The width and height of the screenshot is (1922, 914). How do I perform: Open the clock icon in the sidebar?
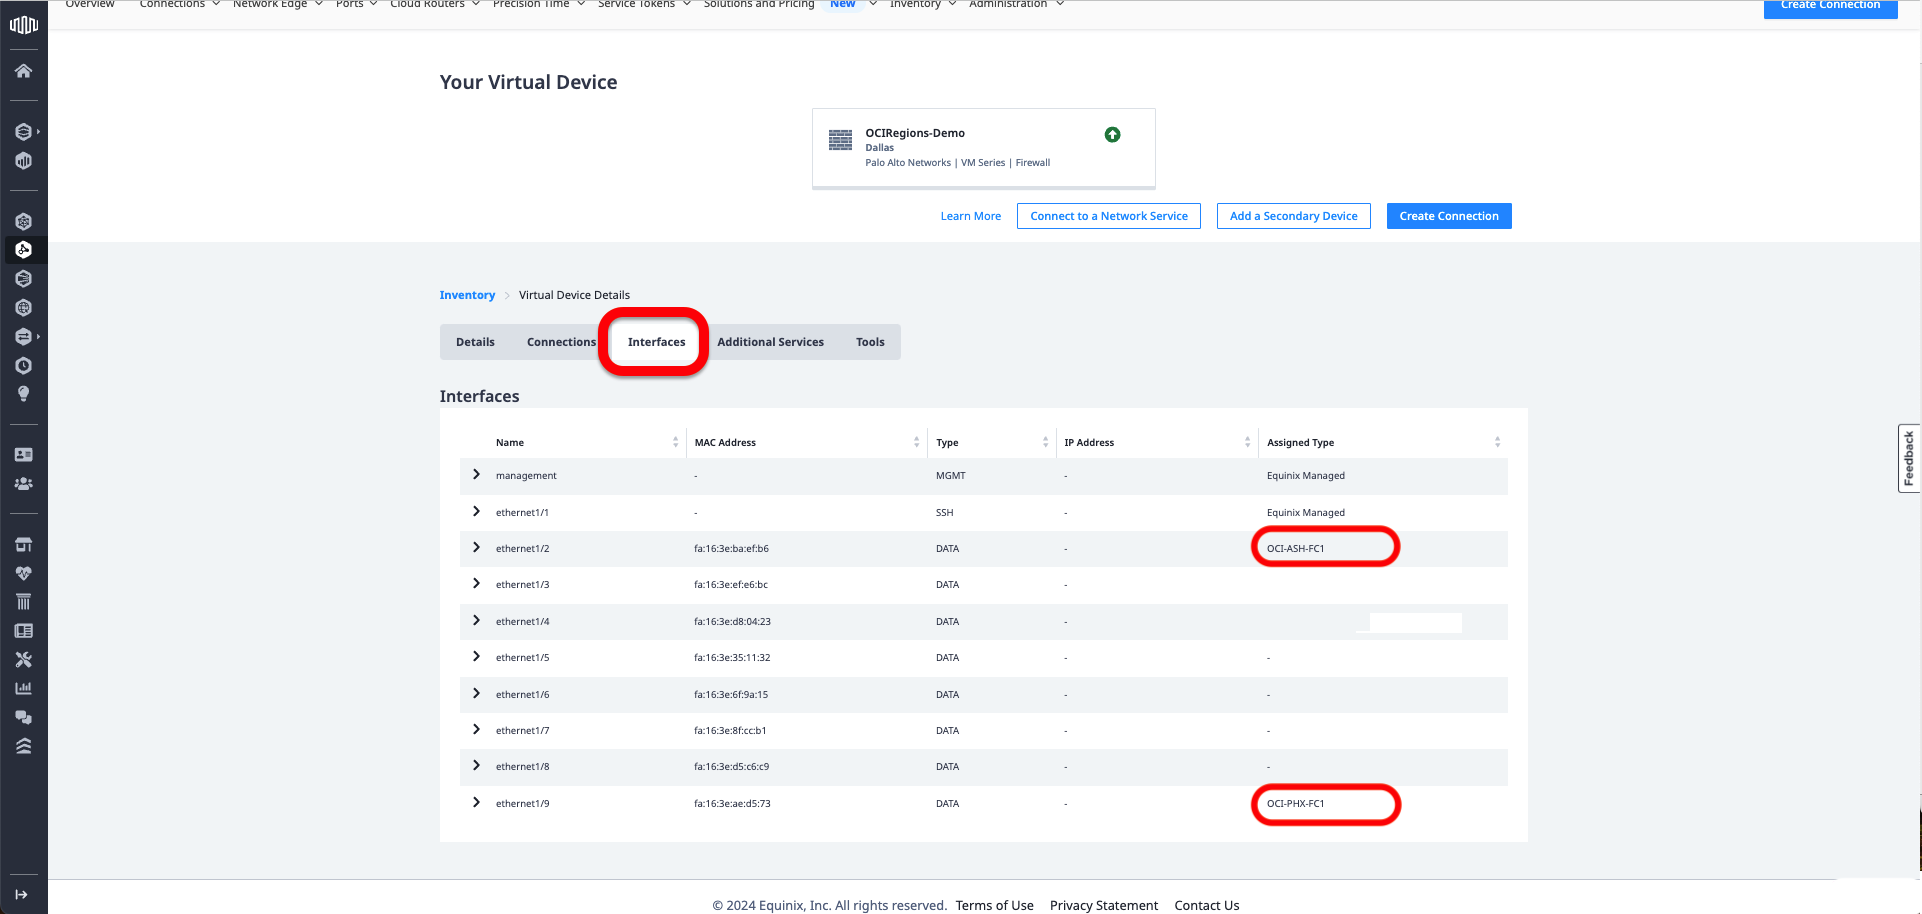[x=23, y=366]
